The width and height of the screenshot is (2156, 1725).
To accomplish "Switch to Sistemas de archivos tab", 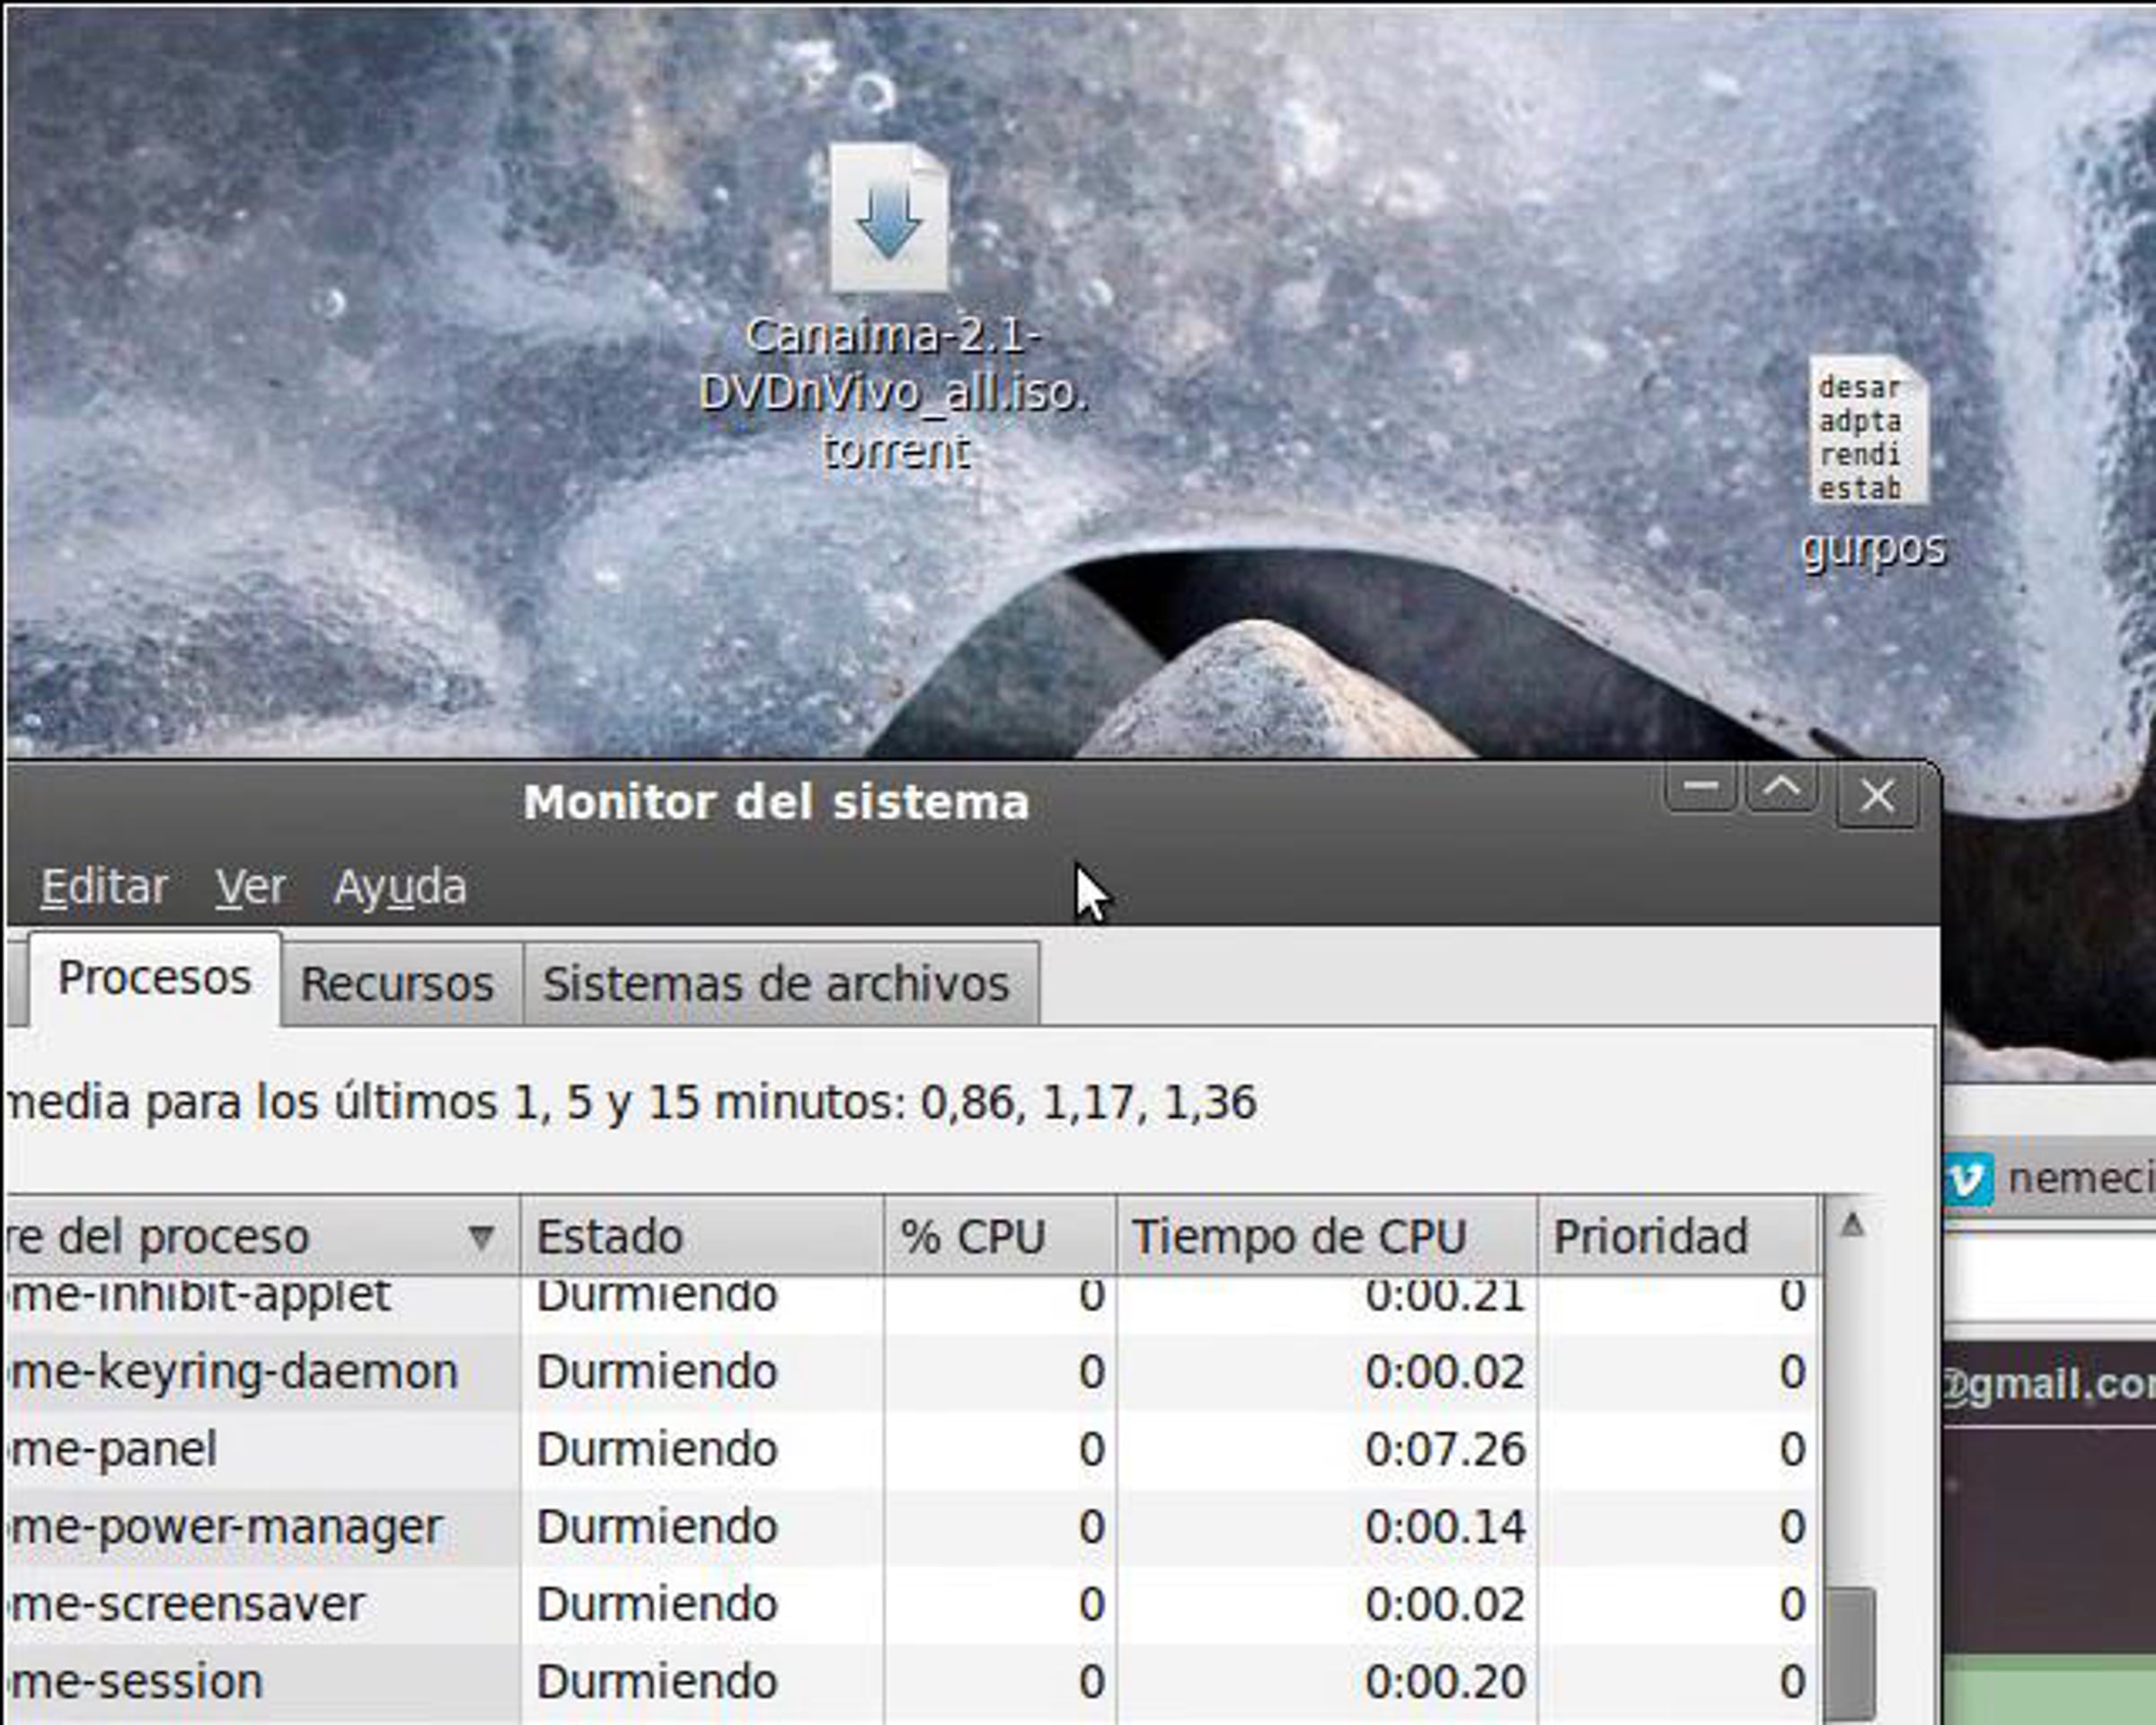I will [776, 984].
